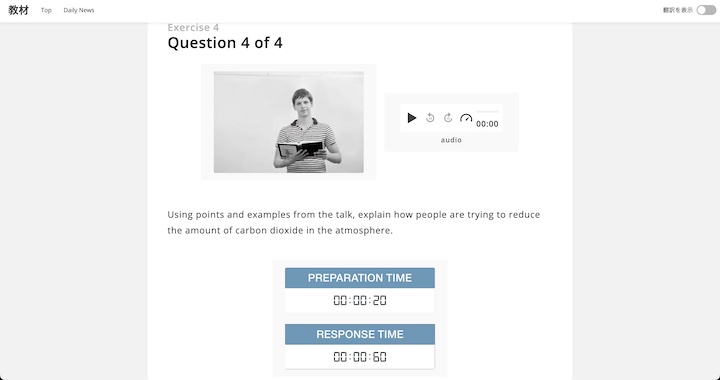This screenshot has height=380, width=720.
Task: Toggle the 翻訳を表示 switch
Action: [x=706, y=10]
